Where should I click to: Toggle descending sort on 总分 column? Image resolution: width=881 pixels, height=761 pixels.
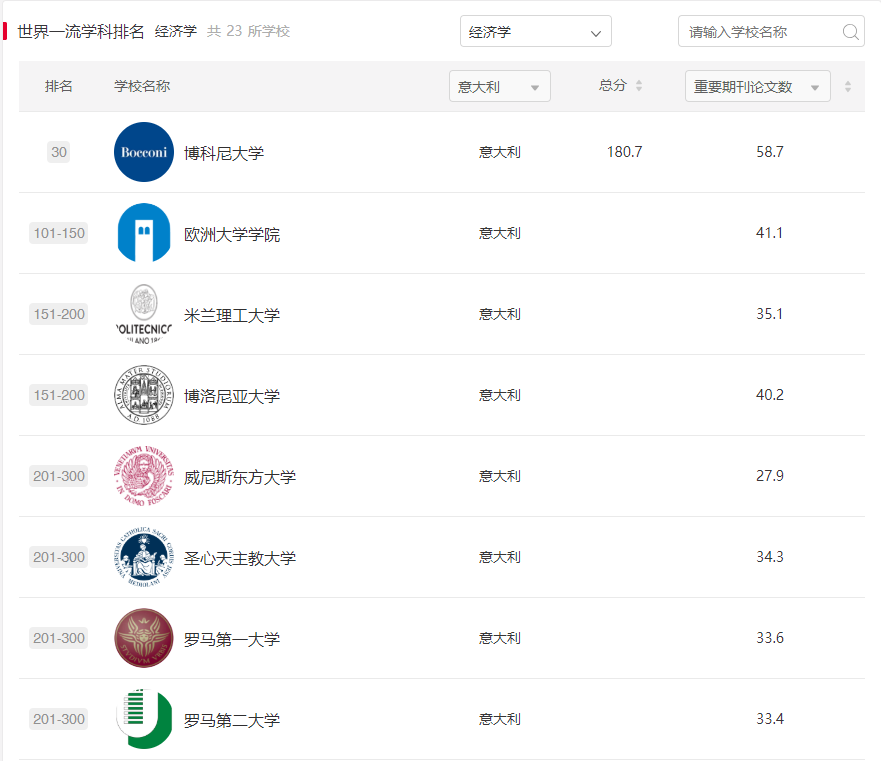click(x=639, y=90)
